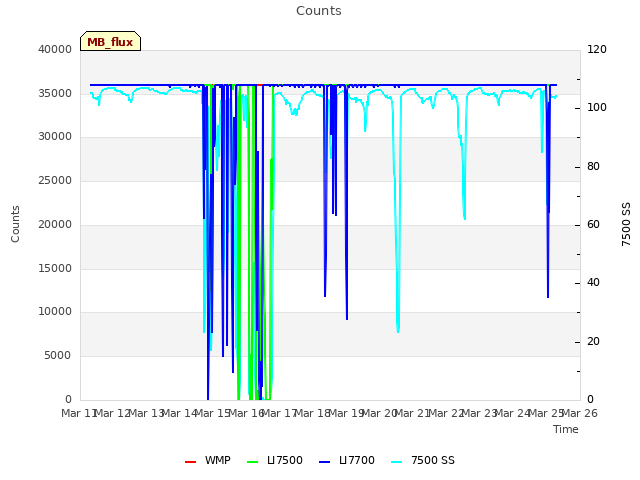Click the 35000 left axis tick label

pos(55,93)
